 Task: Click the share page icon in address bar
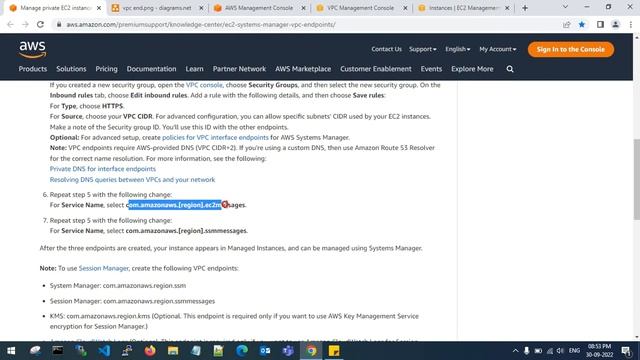tap(567, 24)
